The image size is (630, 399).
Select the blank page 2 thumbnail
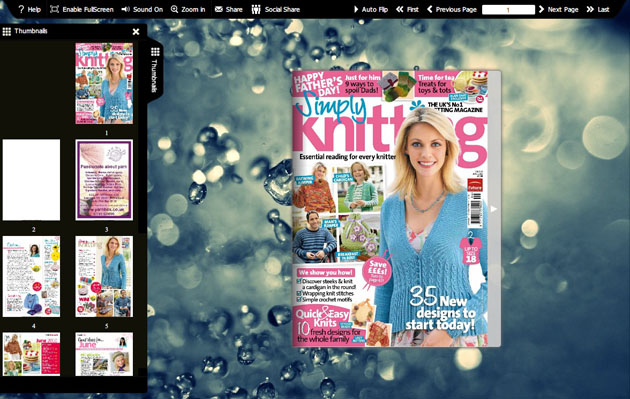31,180
